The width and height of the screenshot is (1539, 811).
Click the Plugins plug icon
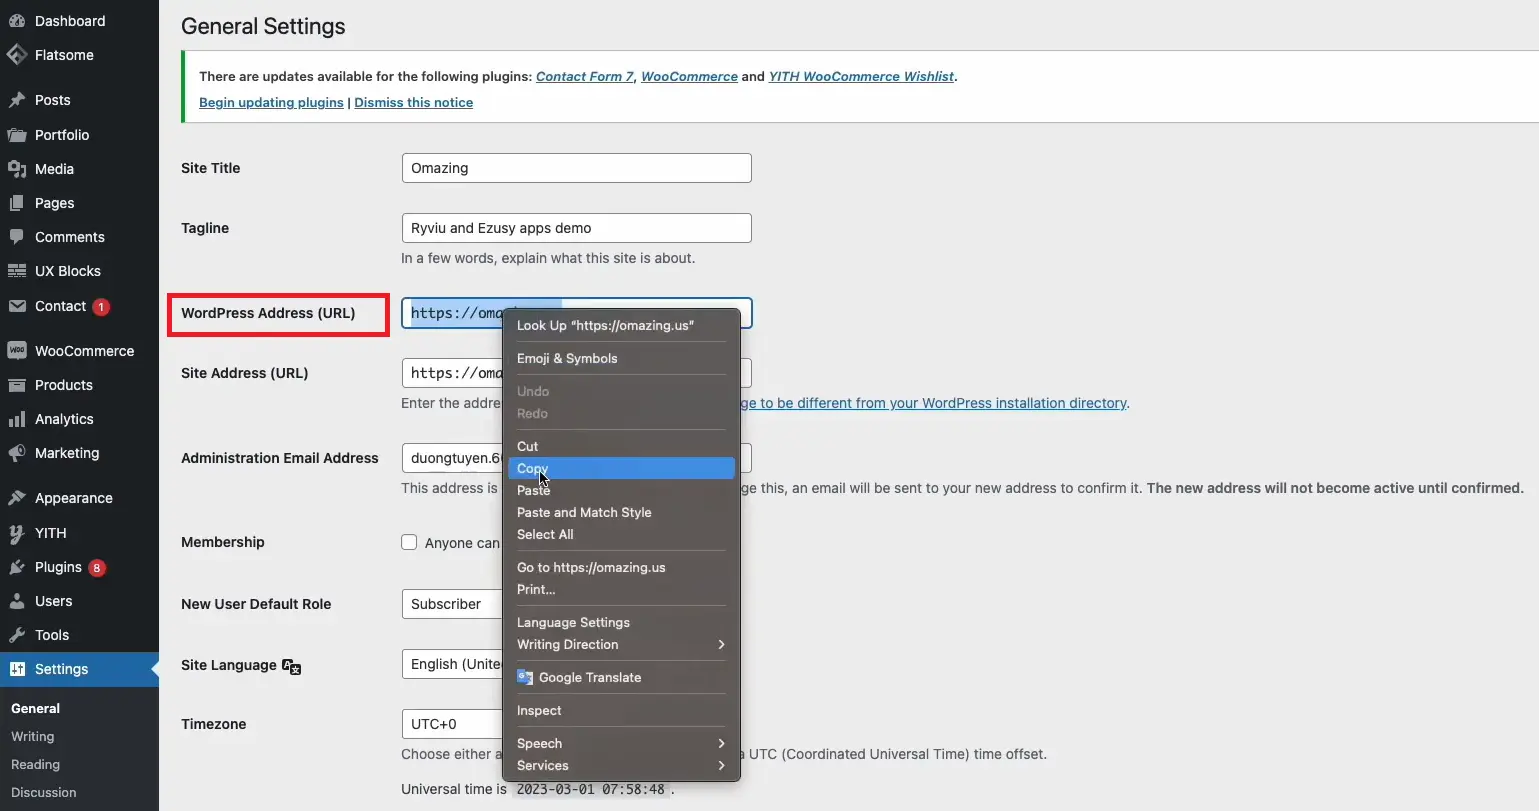[x=17, y=567]
